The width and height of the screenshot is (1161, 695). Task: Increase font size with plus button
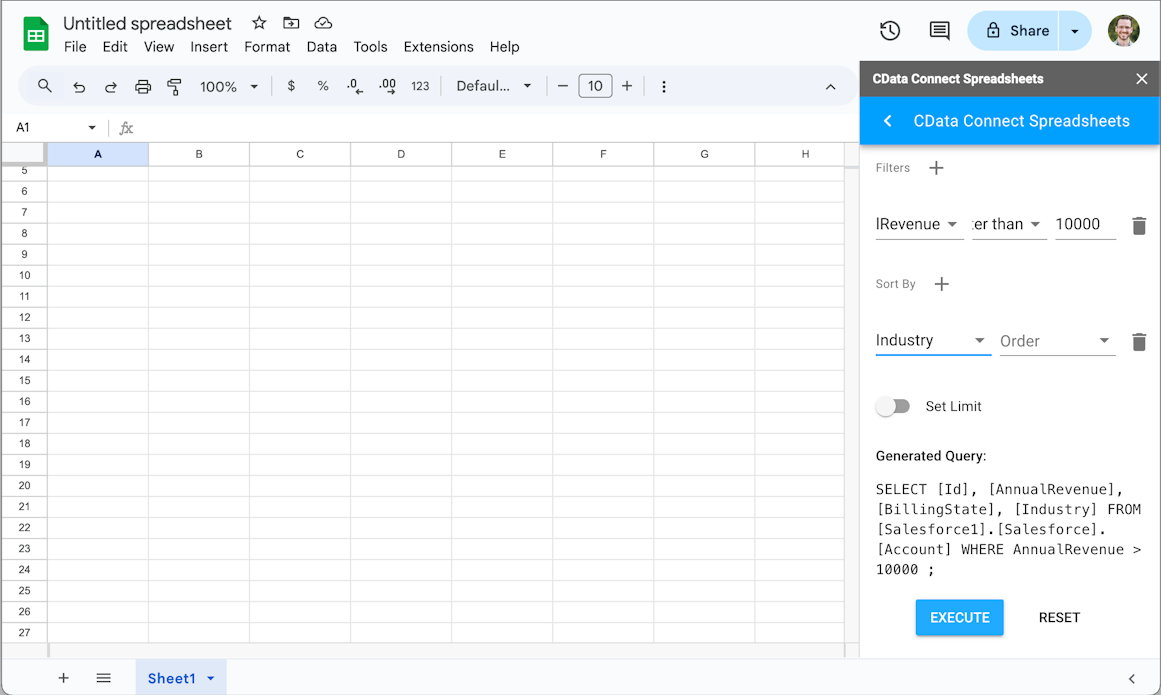pyautogui.click(x=627, y=86)
